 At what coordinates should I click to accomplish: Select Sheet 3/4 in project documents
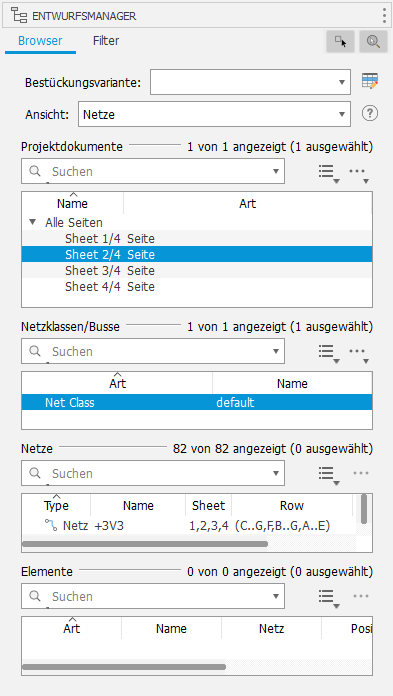(197, 270)
